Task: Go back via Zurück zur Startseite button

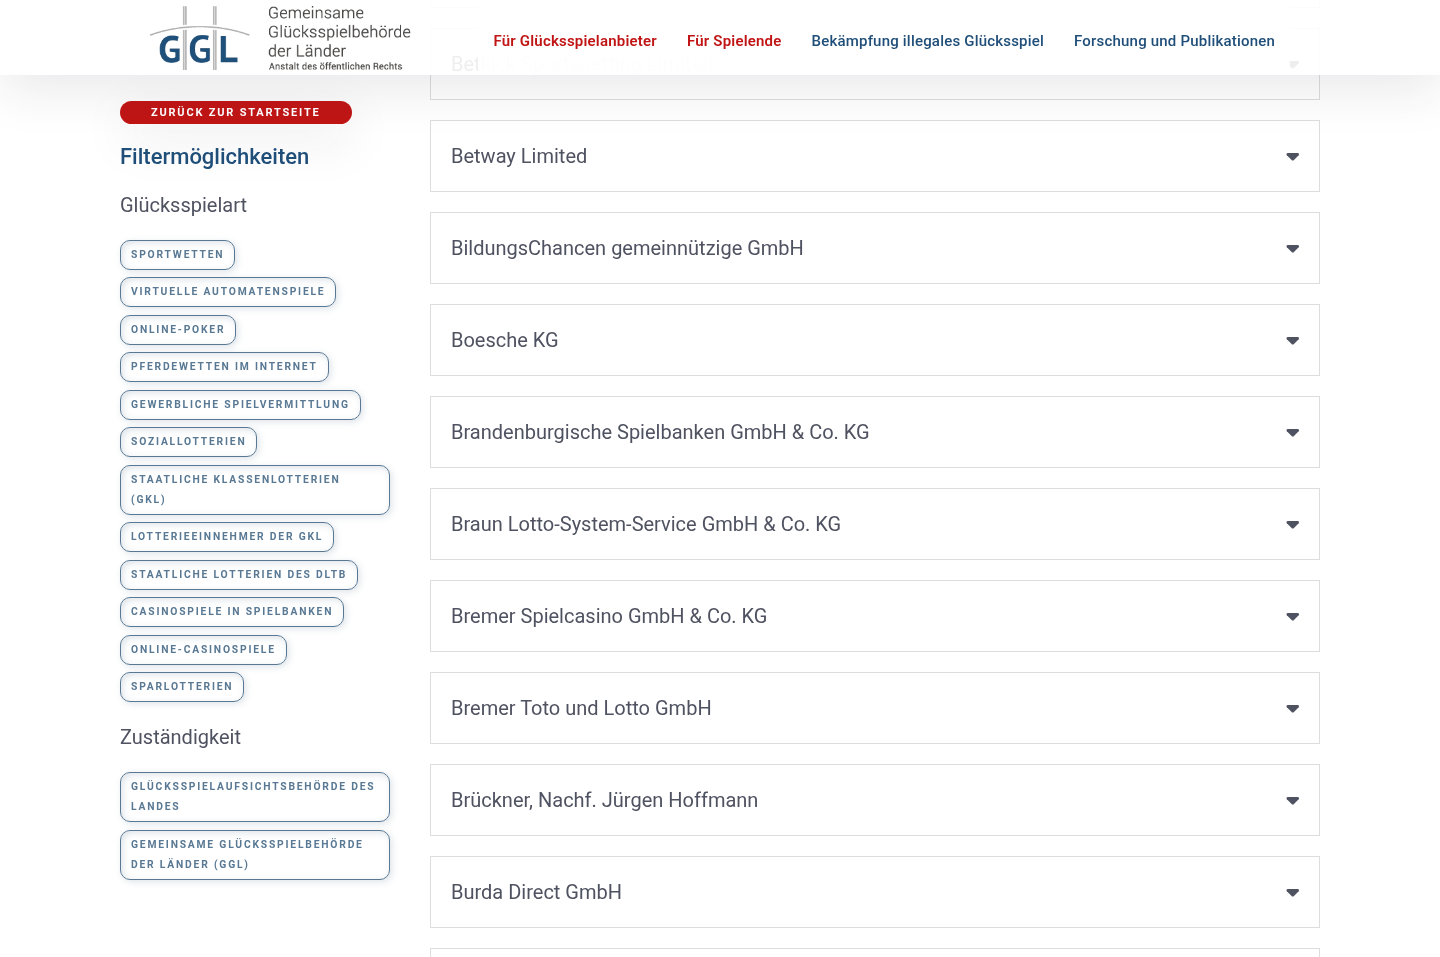Action: tap(236, 112)
